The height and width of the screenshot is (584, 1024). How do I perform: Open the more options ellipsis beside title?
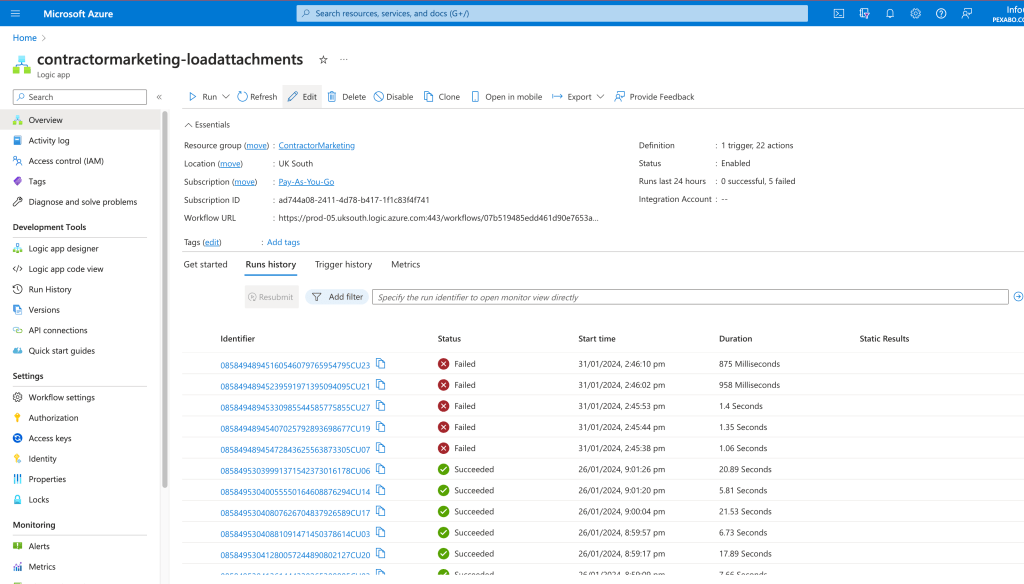tap(344, 59)
